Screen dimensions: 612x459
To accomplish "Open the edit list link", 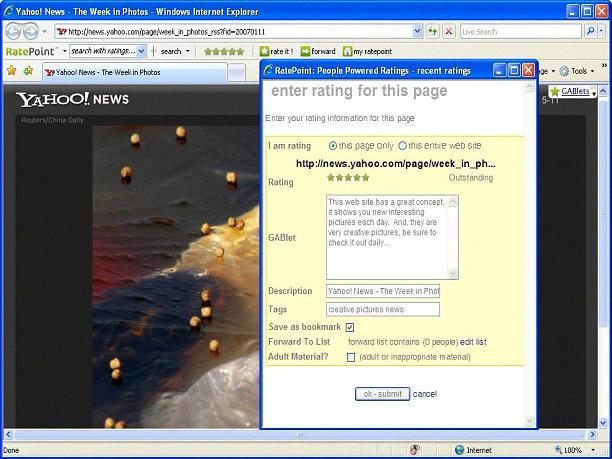I will pyautogui.click(x=473, y=342).
